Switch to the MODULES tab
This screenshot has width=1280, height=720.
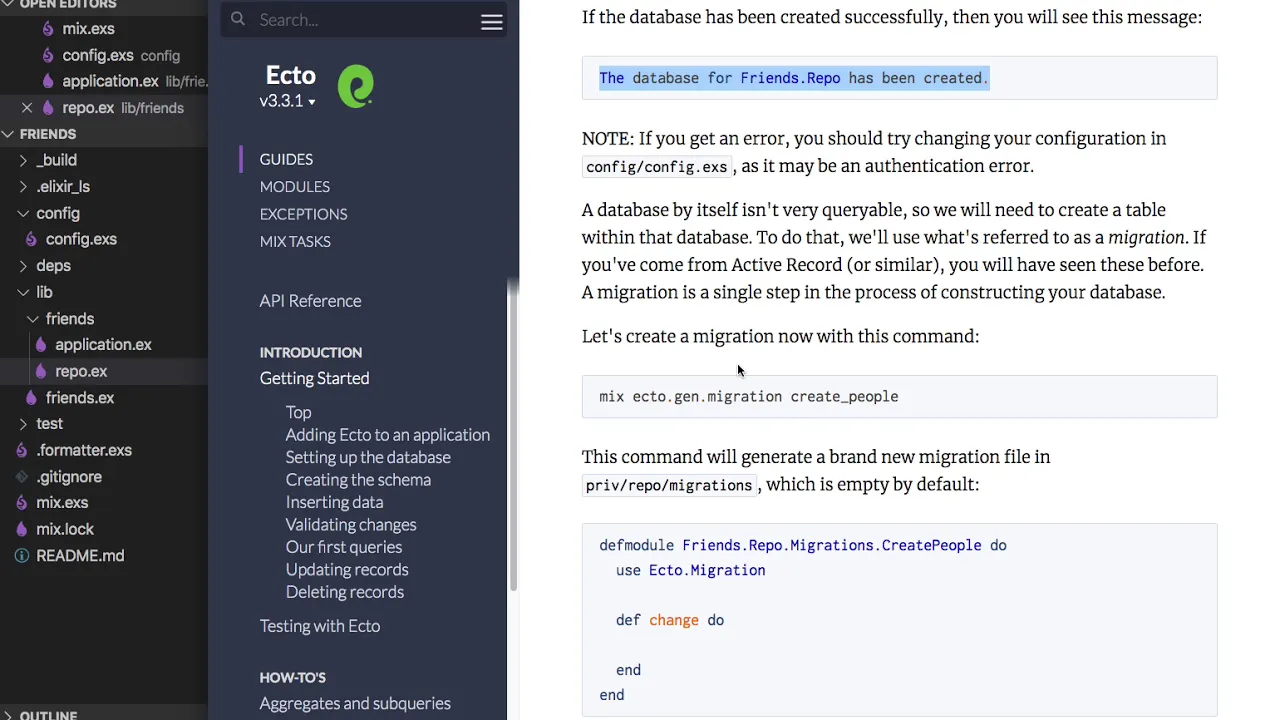[294, 187]
